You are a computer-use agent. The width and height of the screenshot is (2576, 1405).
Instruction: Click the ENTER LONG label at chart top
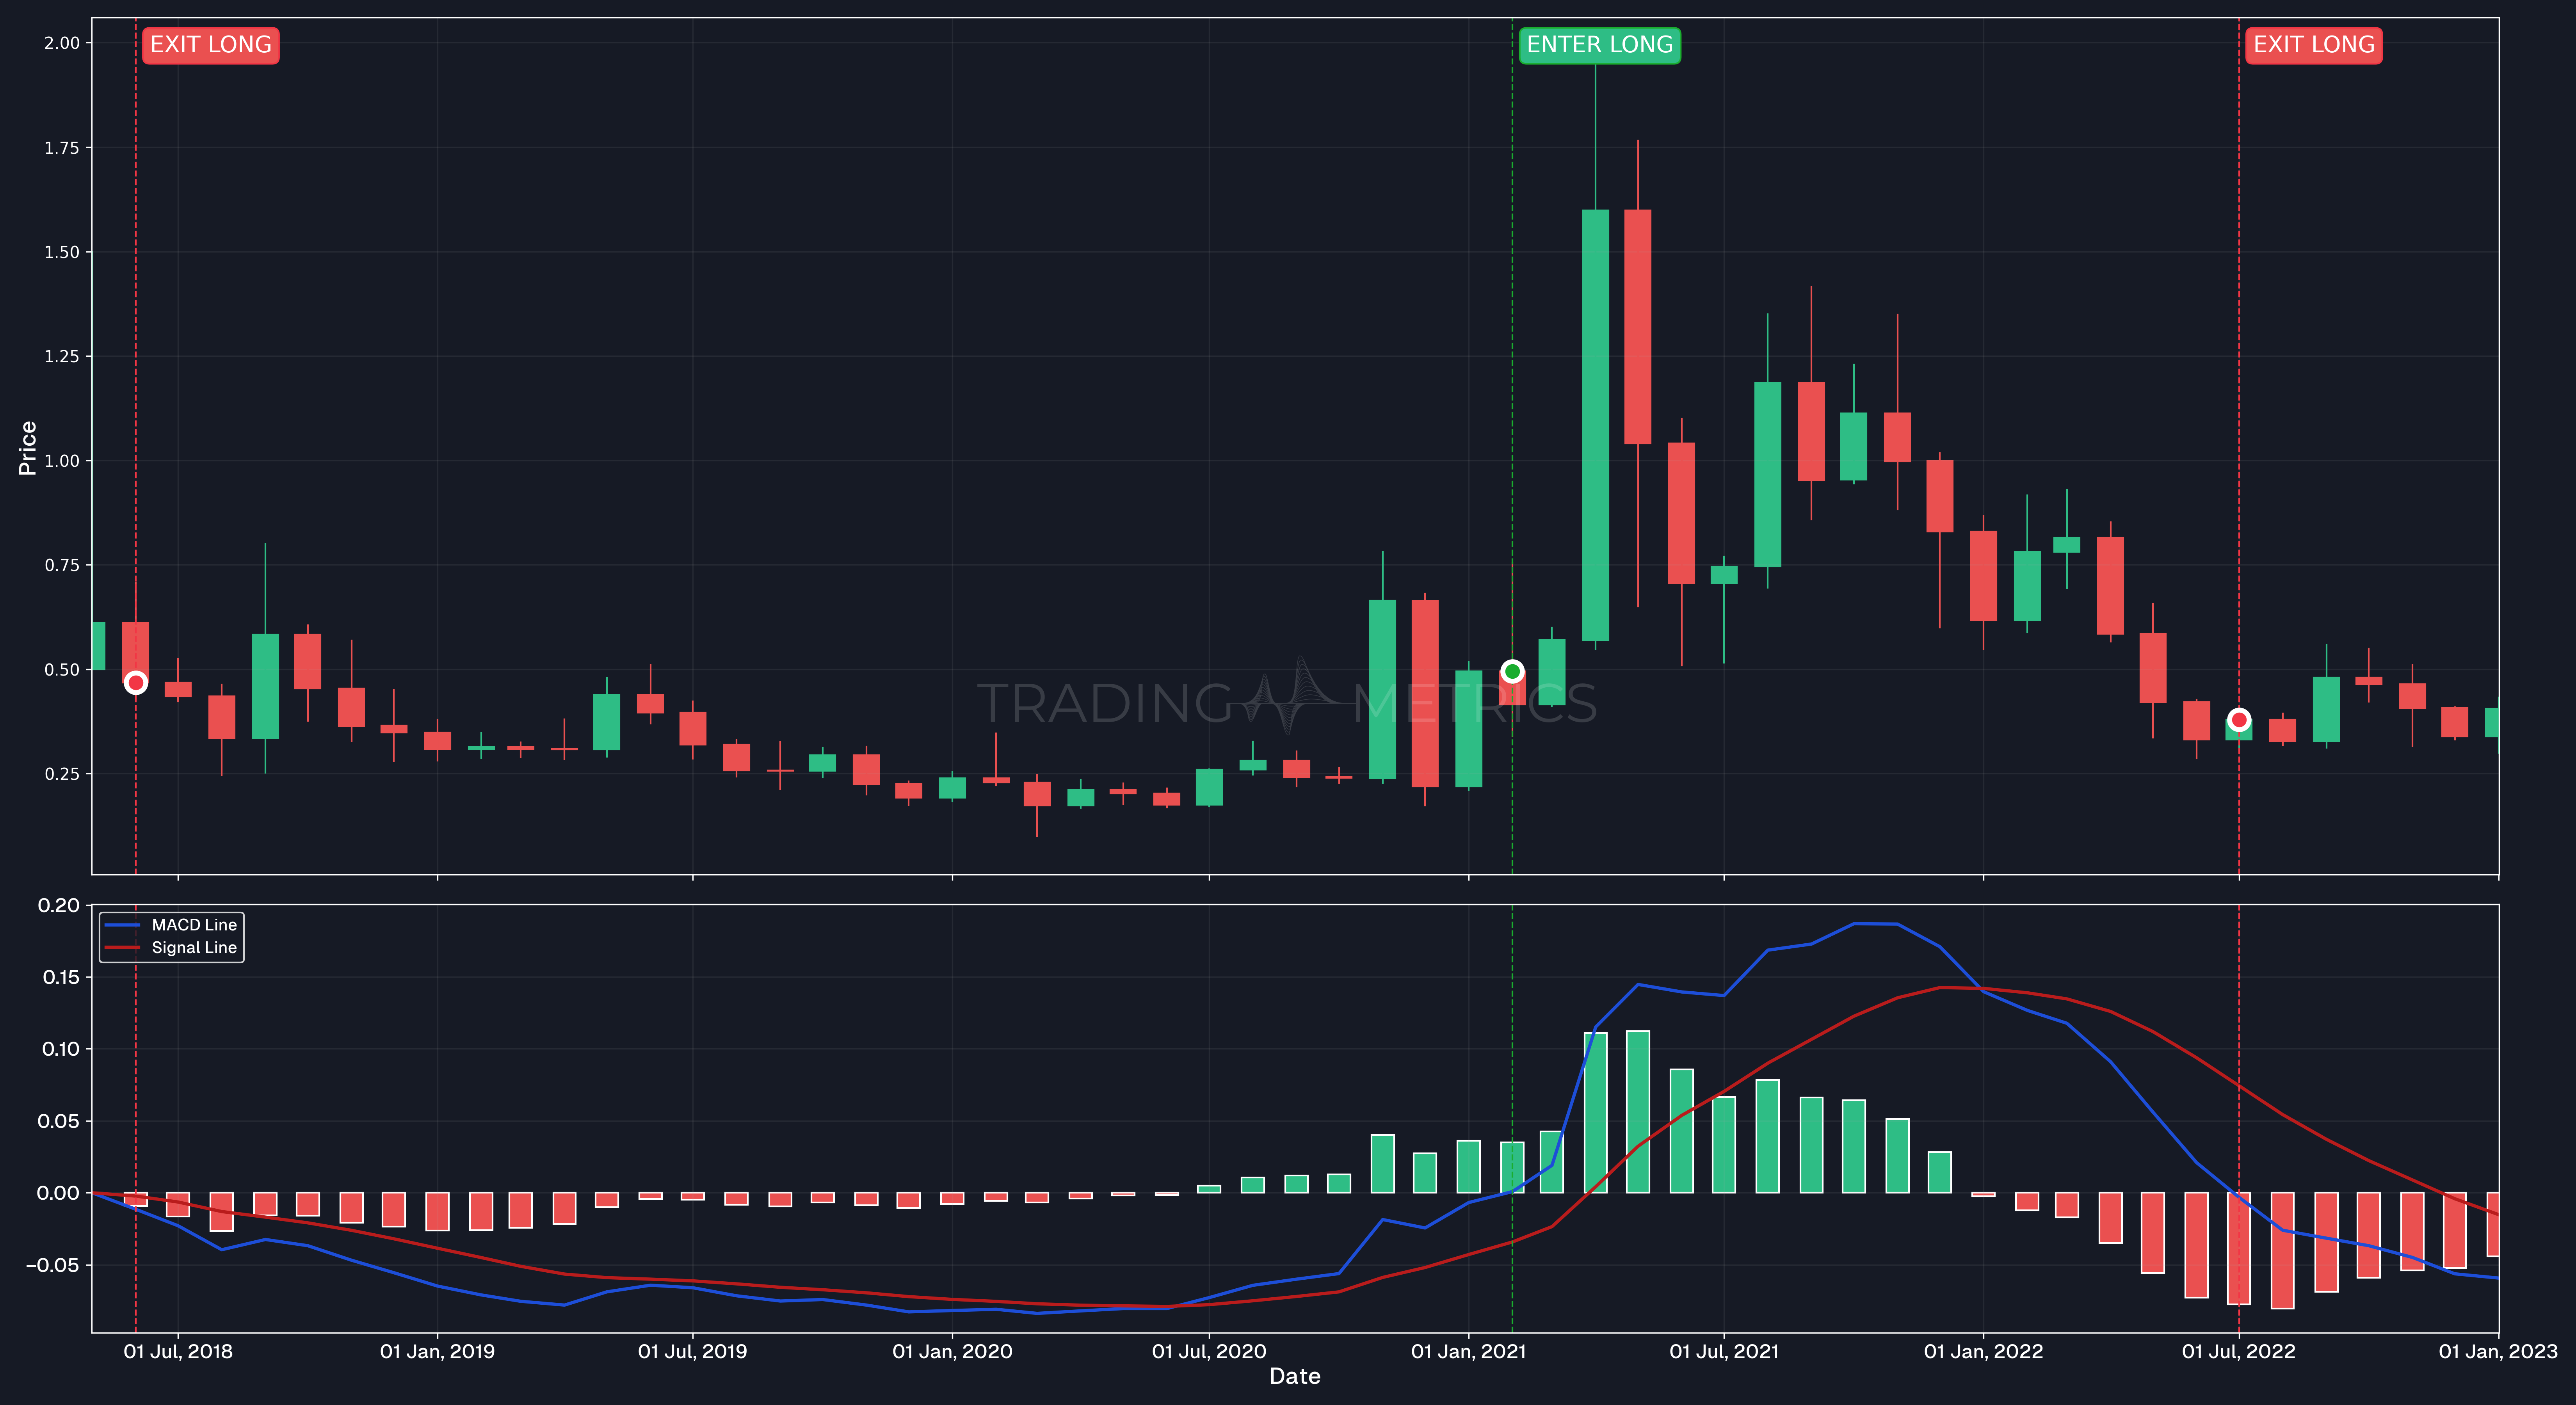[1599, 45]
